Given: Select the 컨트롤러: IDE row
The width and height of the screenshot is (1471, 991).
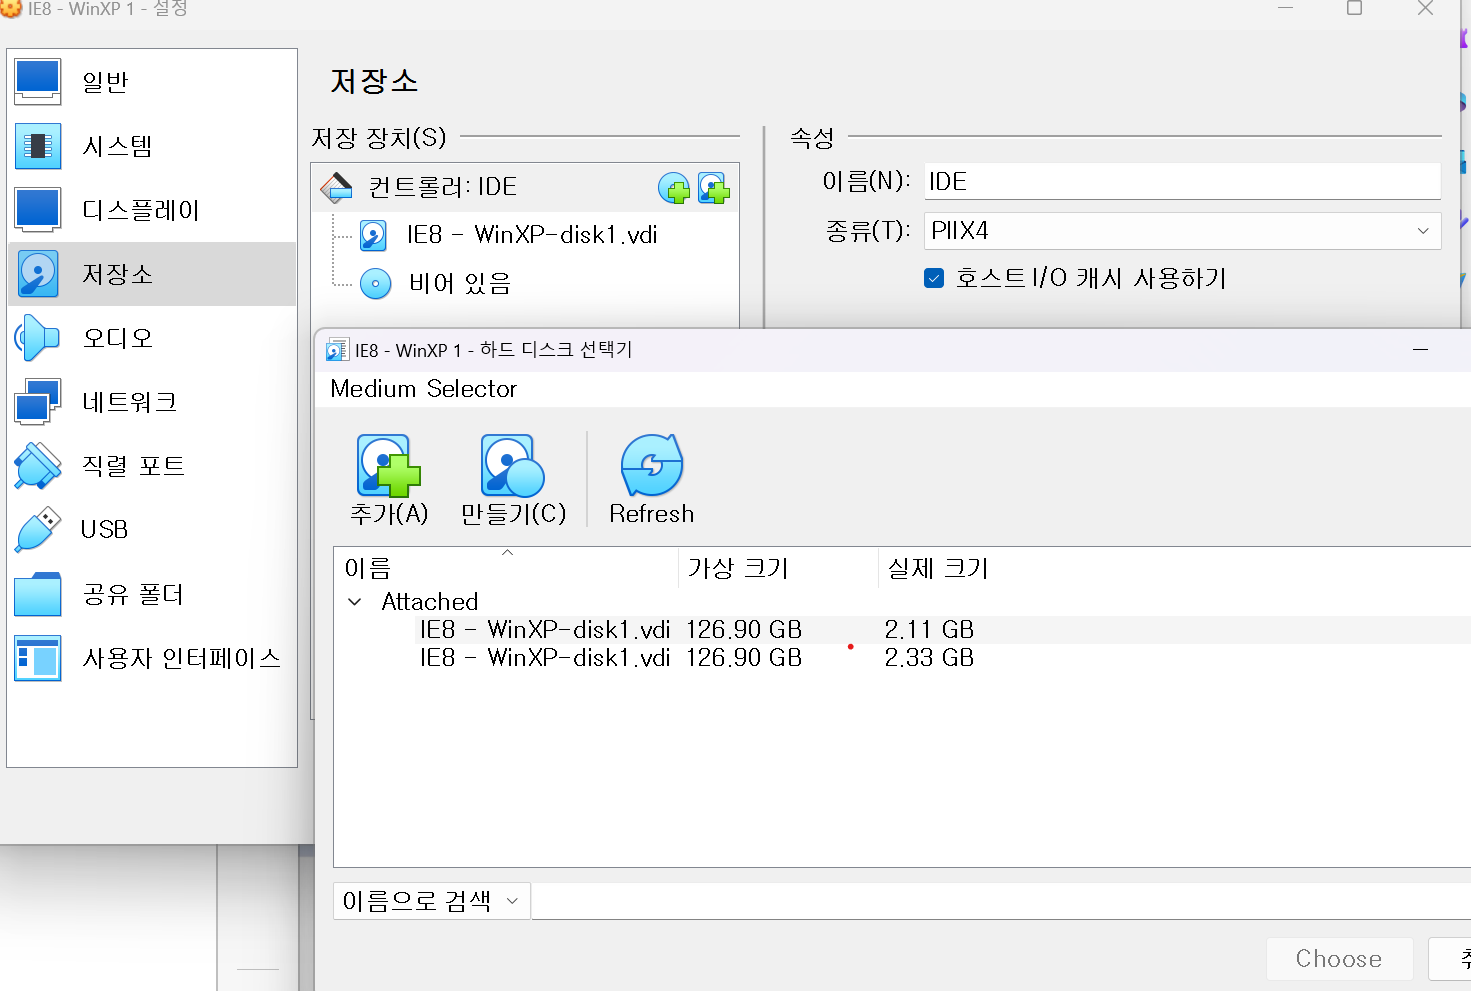Looking at the screenshot, I should (525, 187).
